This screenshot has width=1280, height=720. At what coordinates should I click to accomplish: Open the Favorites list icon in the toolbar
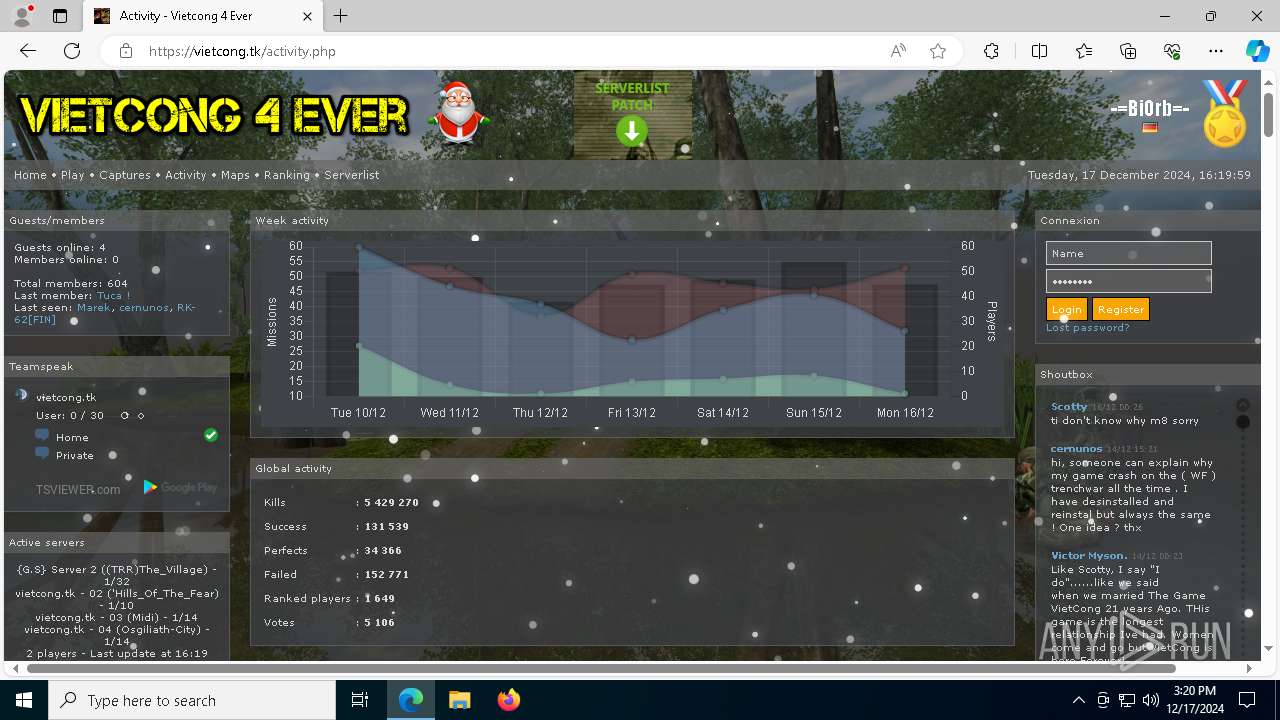click(x=1084, y=51)
